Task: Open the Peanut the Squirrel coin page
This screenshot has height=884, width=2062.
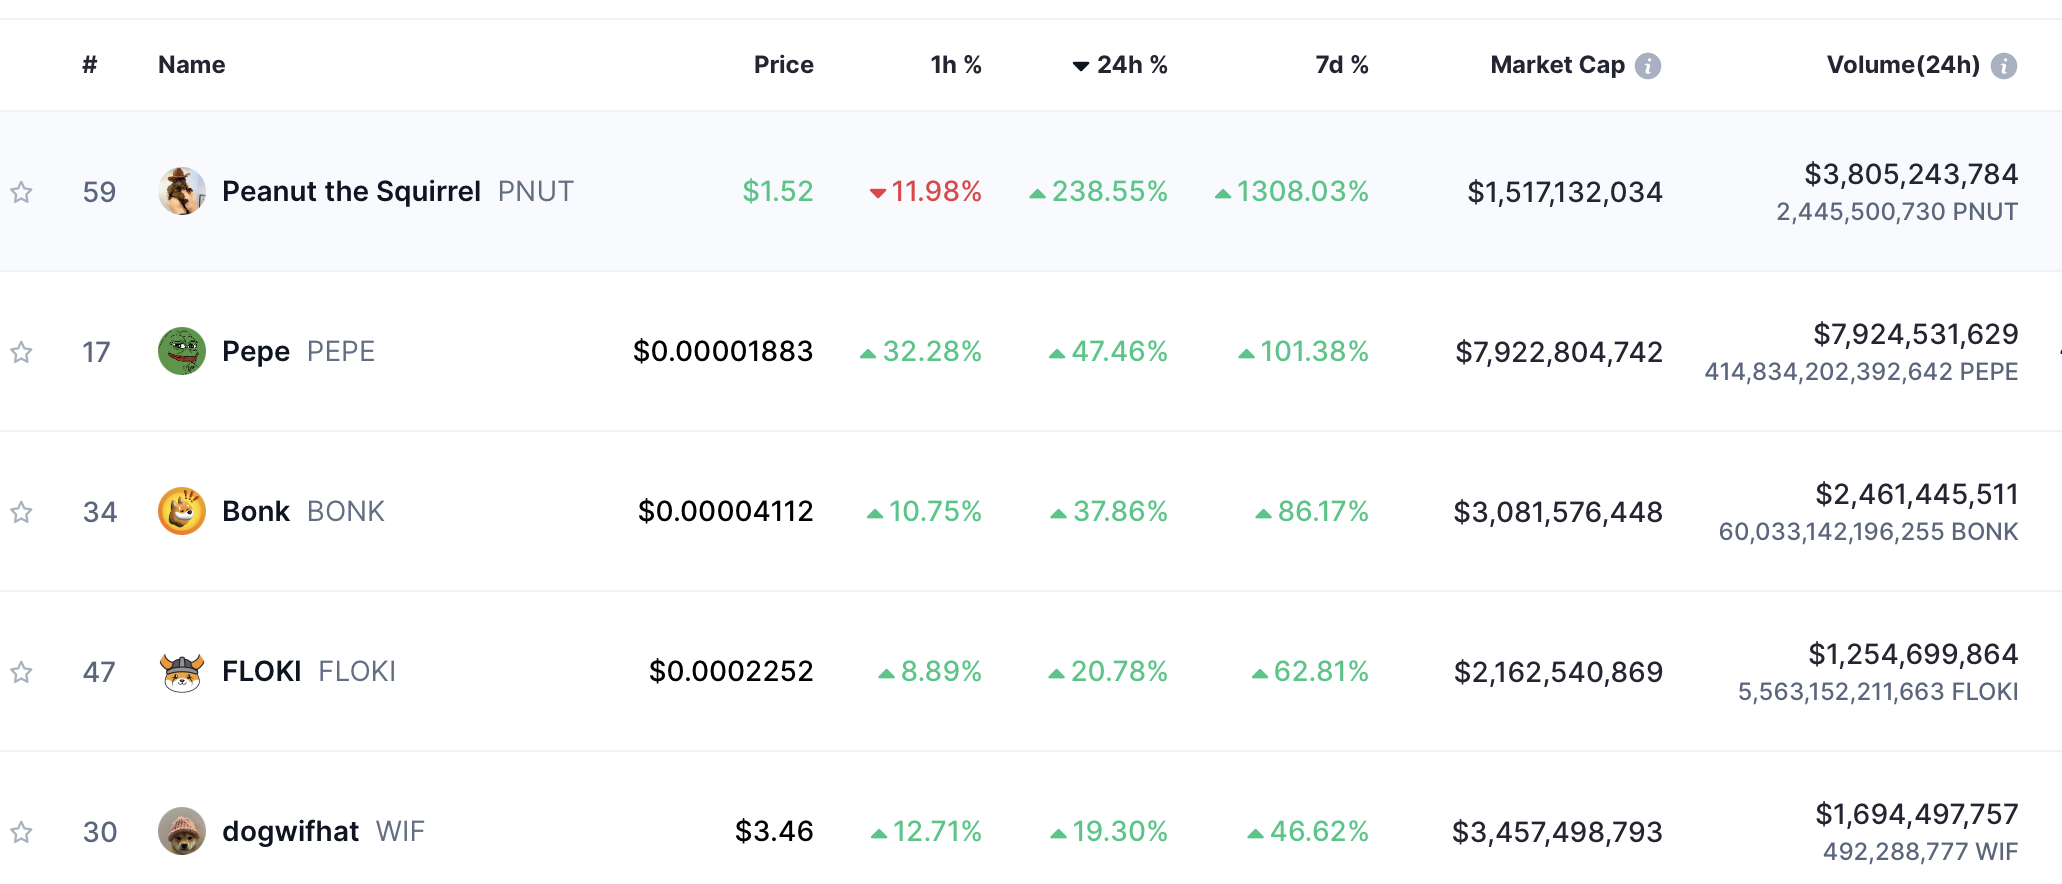Action: click(x=351, y=191)
